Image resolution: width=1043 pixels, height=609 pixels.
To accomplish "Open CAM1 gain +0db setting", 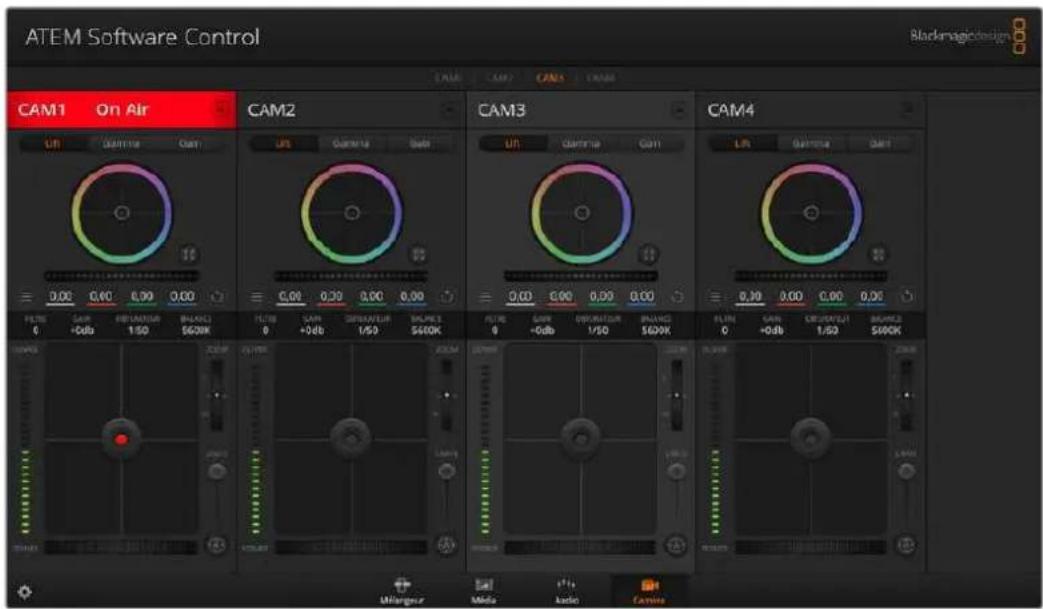I will (82, 326).
